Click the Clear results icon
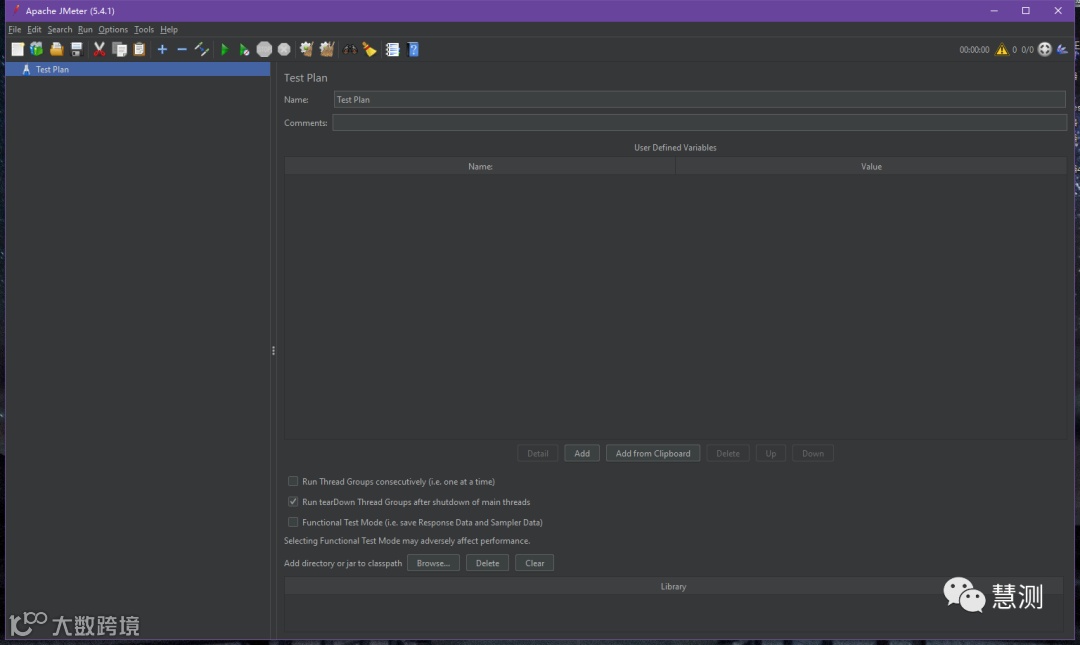The image size is (1080, 645). [307, 50]
